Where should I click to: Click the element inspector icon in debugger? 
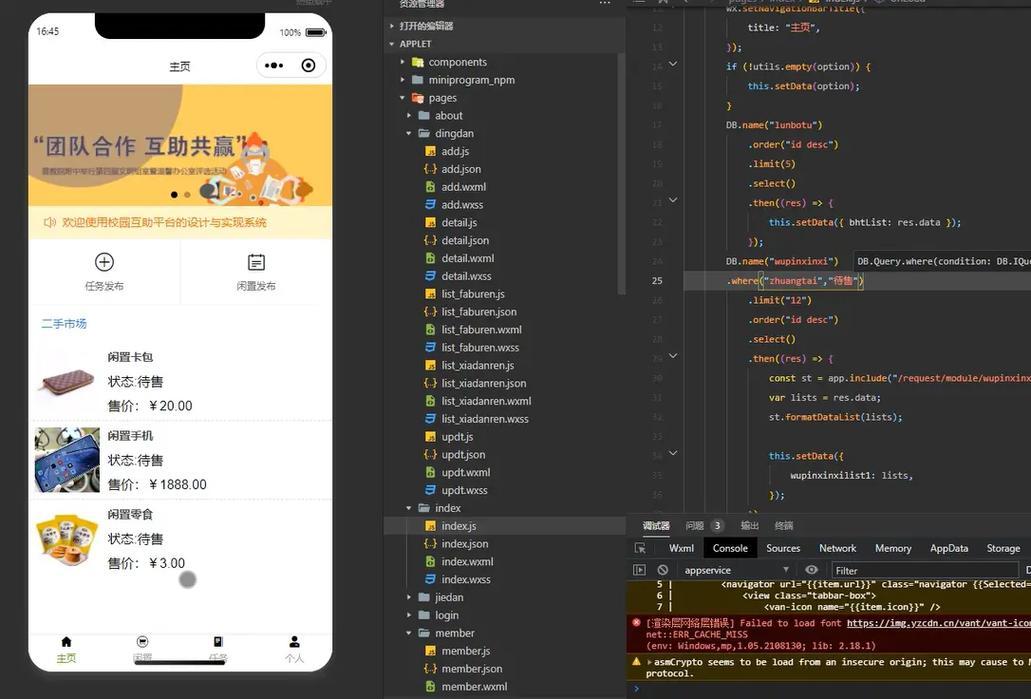point(640,548)
